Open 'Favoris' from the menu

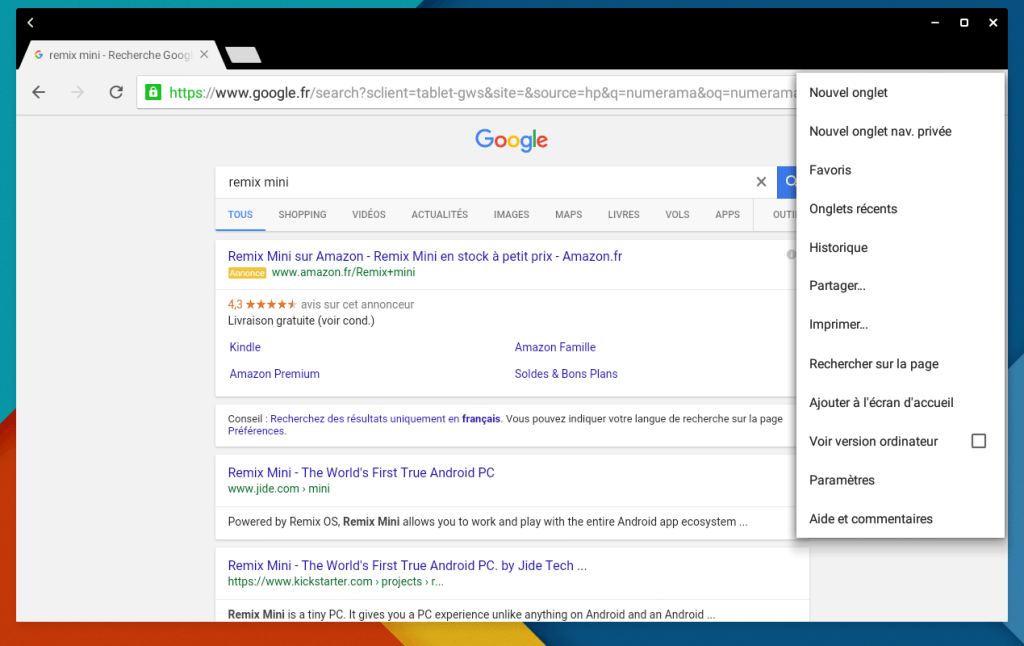click(900, 170)
